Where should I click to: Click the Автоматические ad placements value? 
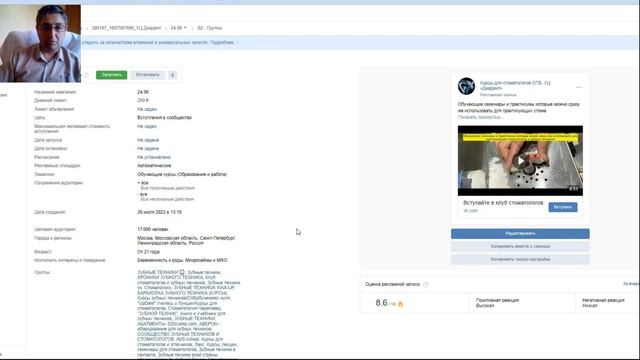(x=154, y=166)
